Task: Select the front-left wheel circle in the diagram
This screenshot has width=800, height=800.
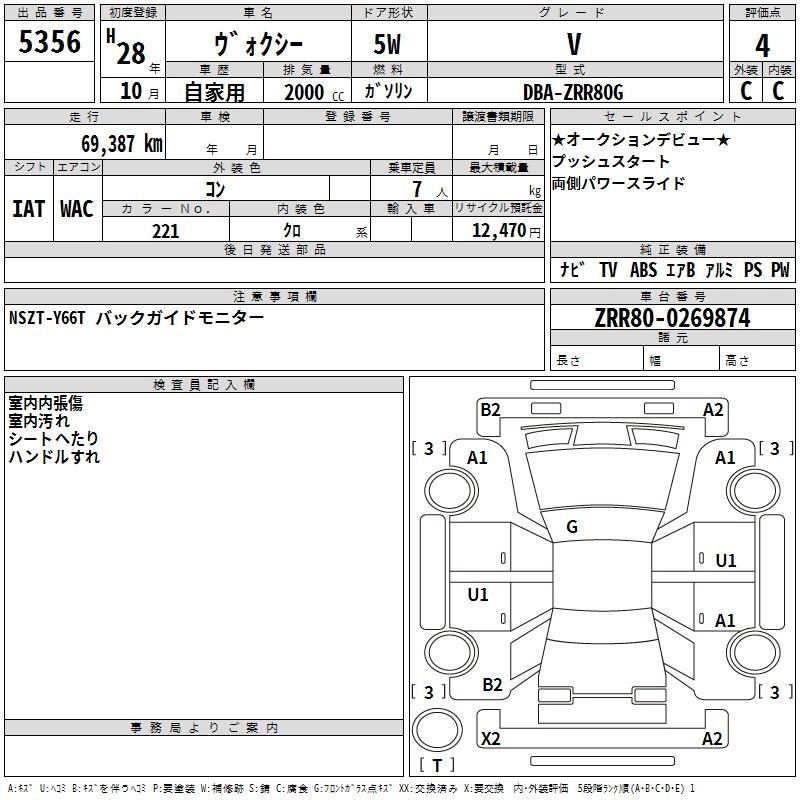Action: (x=451, y=491)
